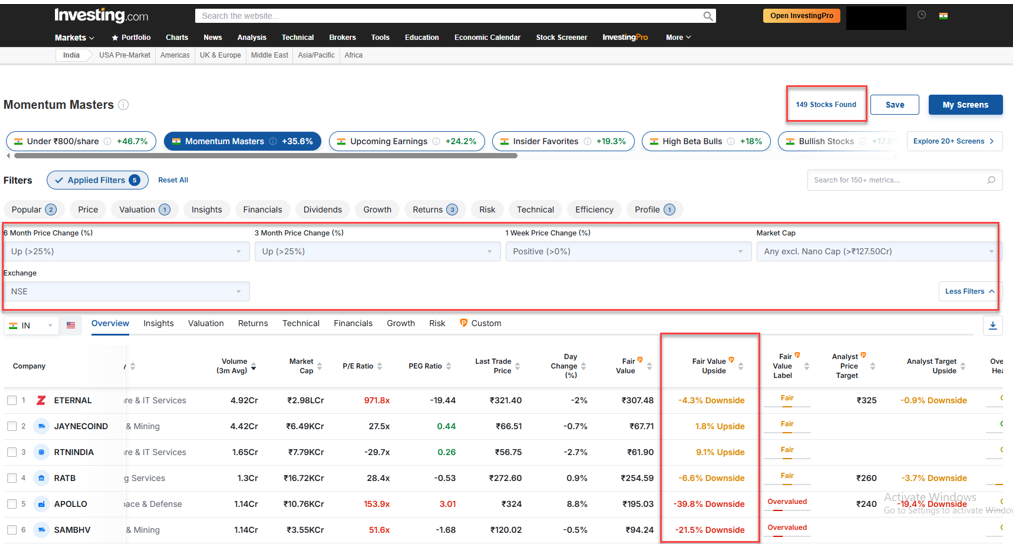
Task: Open the Market Cap filter dropdown
Action: [878, 252]
